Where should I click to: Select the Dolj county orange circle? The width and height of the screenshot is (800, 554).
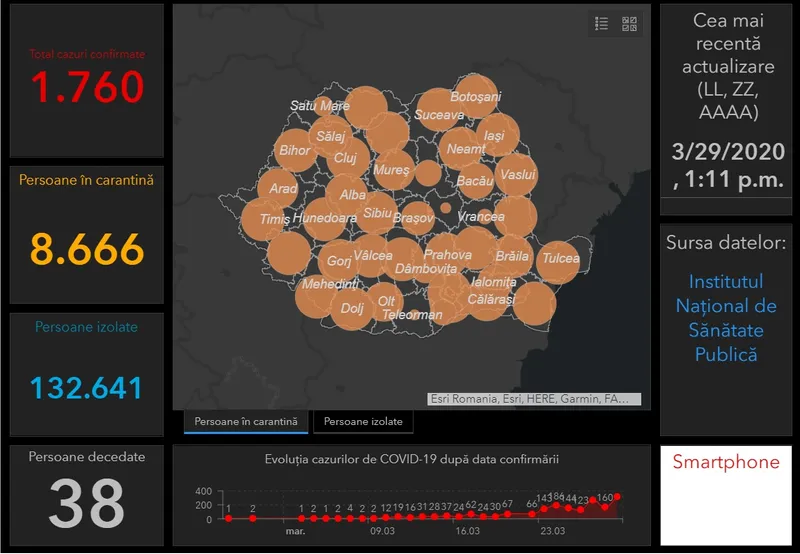click(x=351, y=309)
